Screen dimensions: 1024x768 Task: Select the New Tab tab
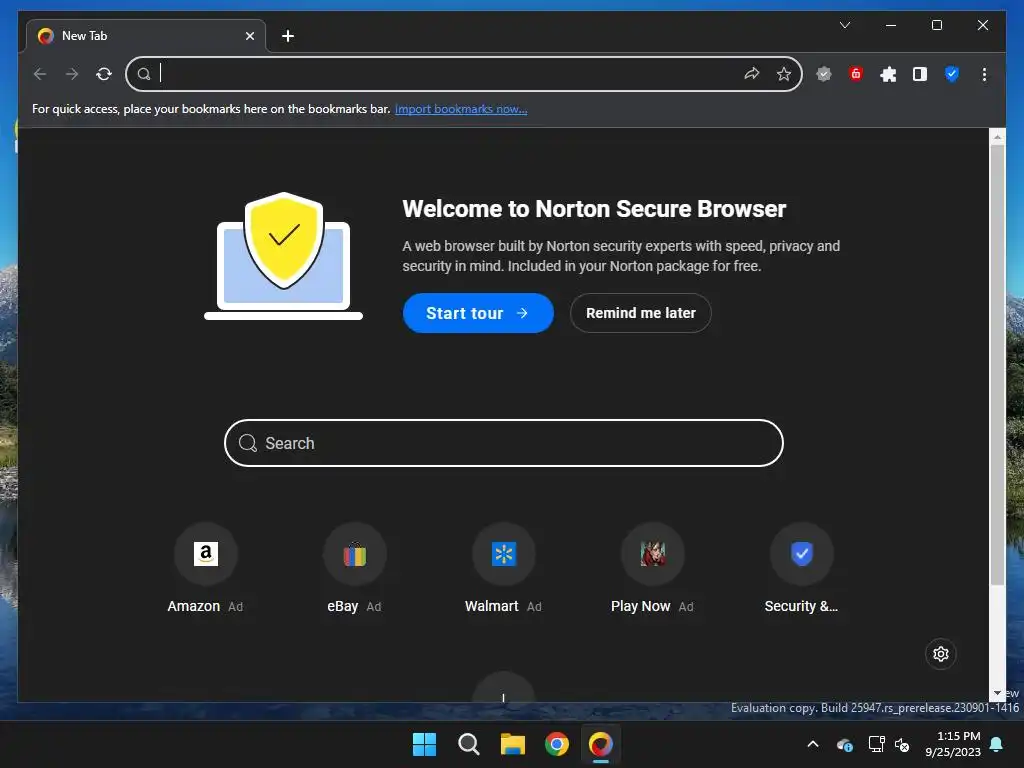(x=146, y=36)
